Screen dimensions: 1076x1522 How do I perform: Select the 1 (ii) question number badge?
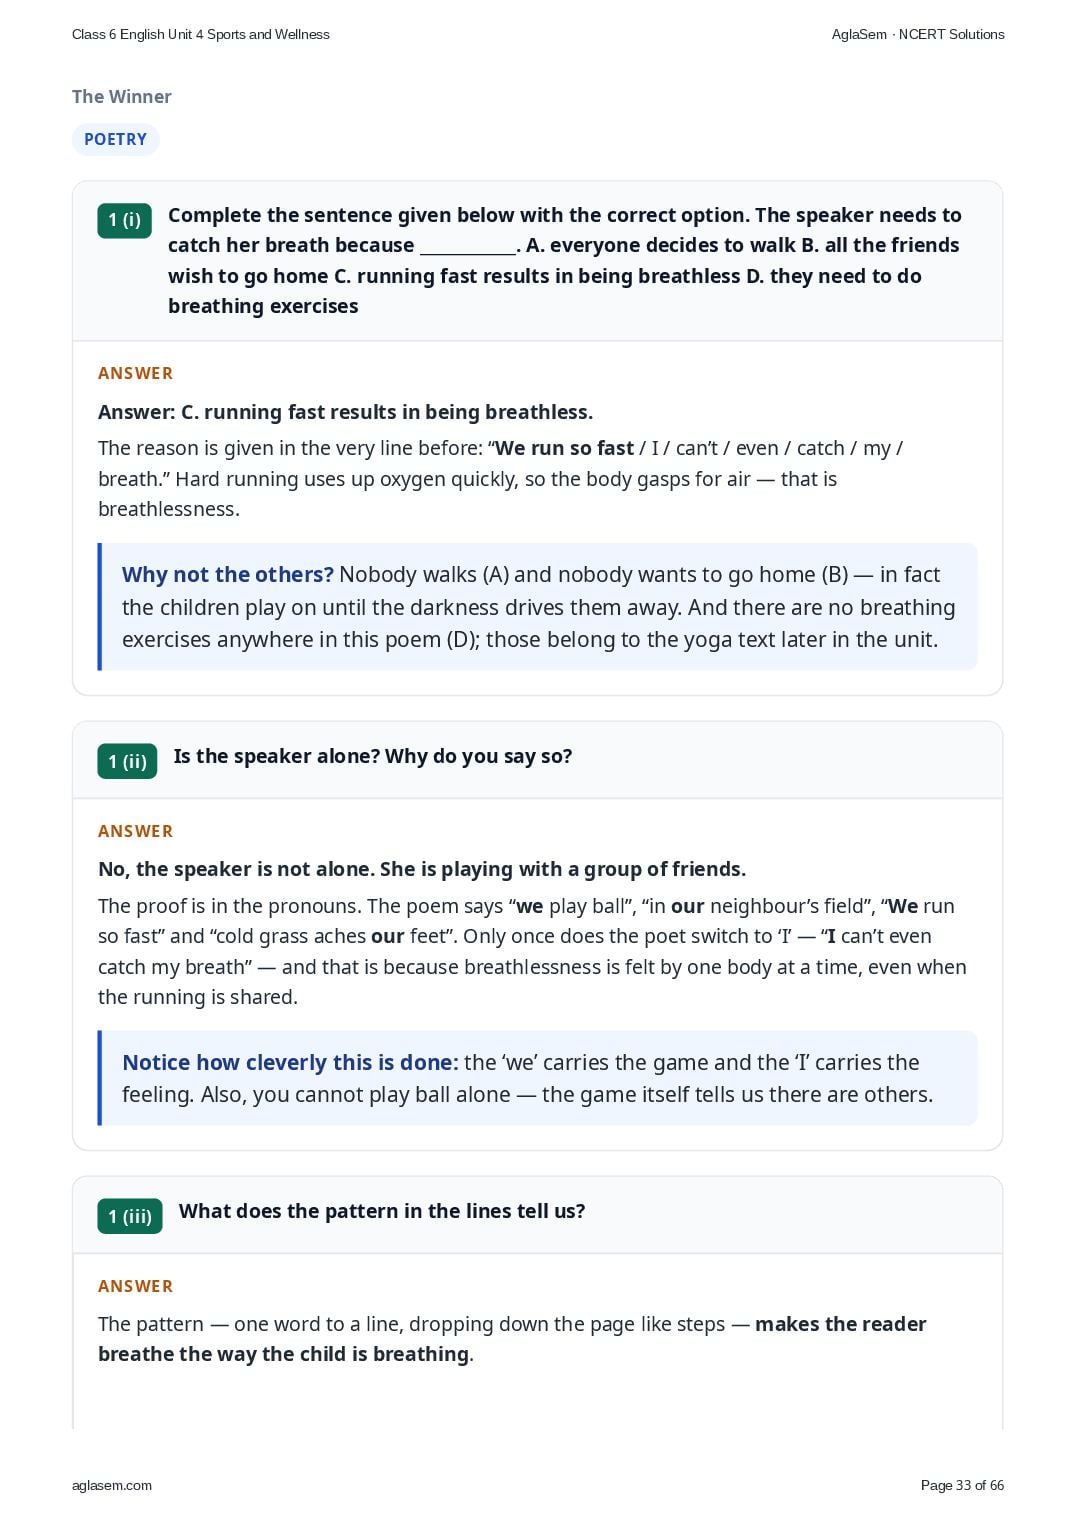coord(127,761)
